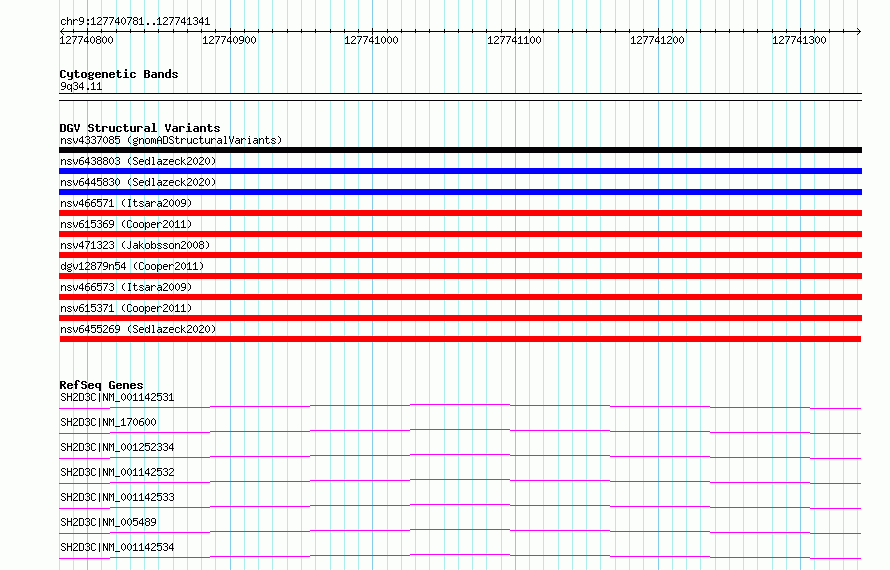Open variant nsv6438803 (Sedlazeck2020) label

coord(138,161)
